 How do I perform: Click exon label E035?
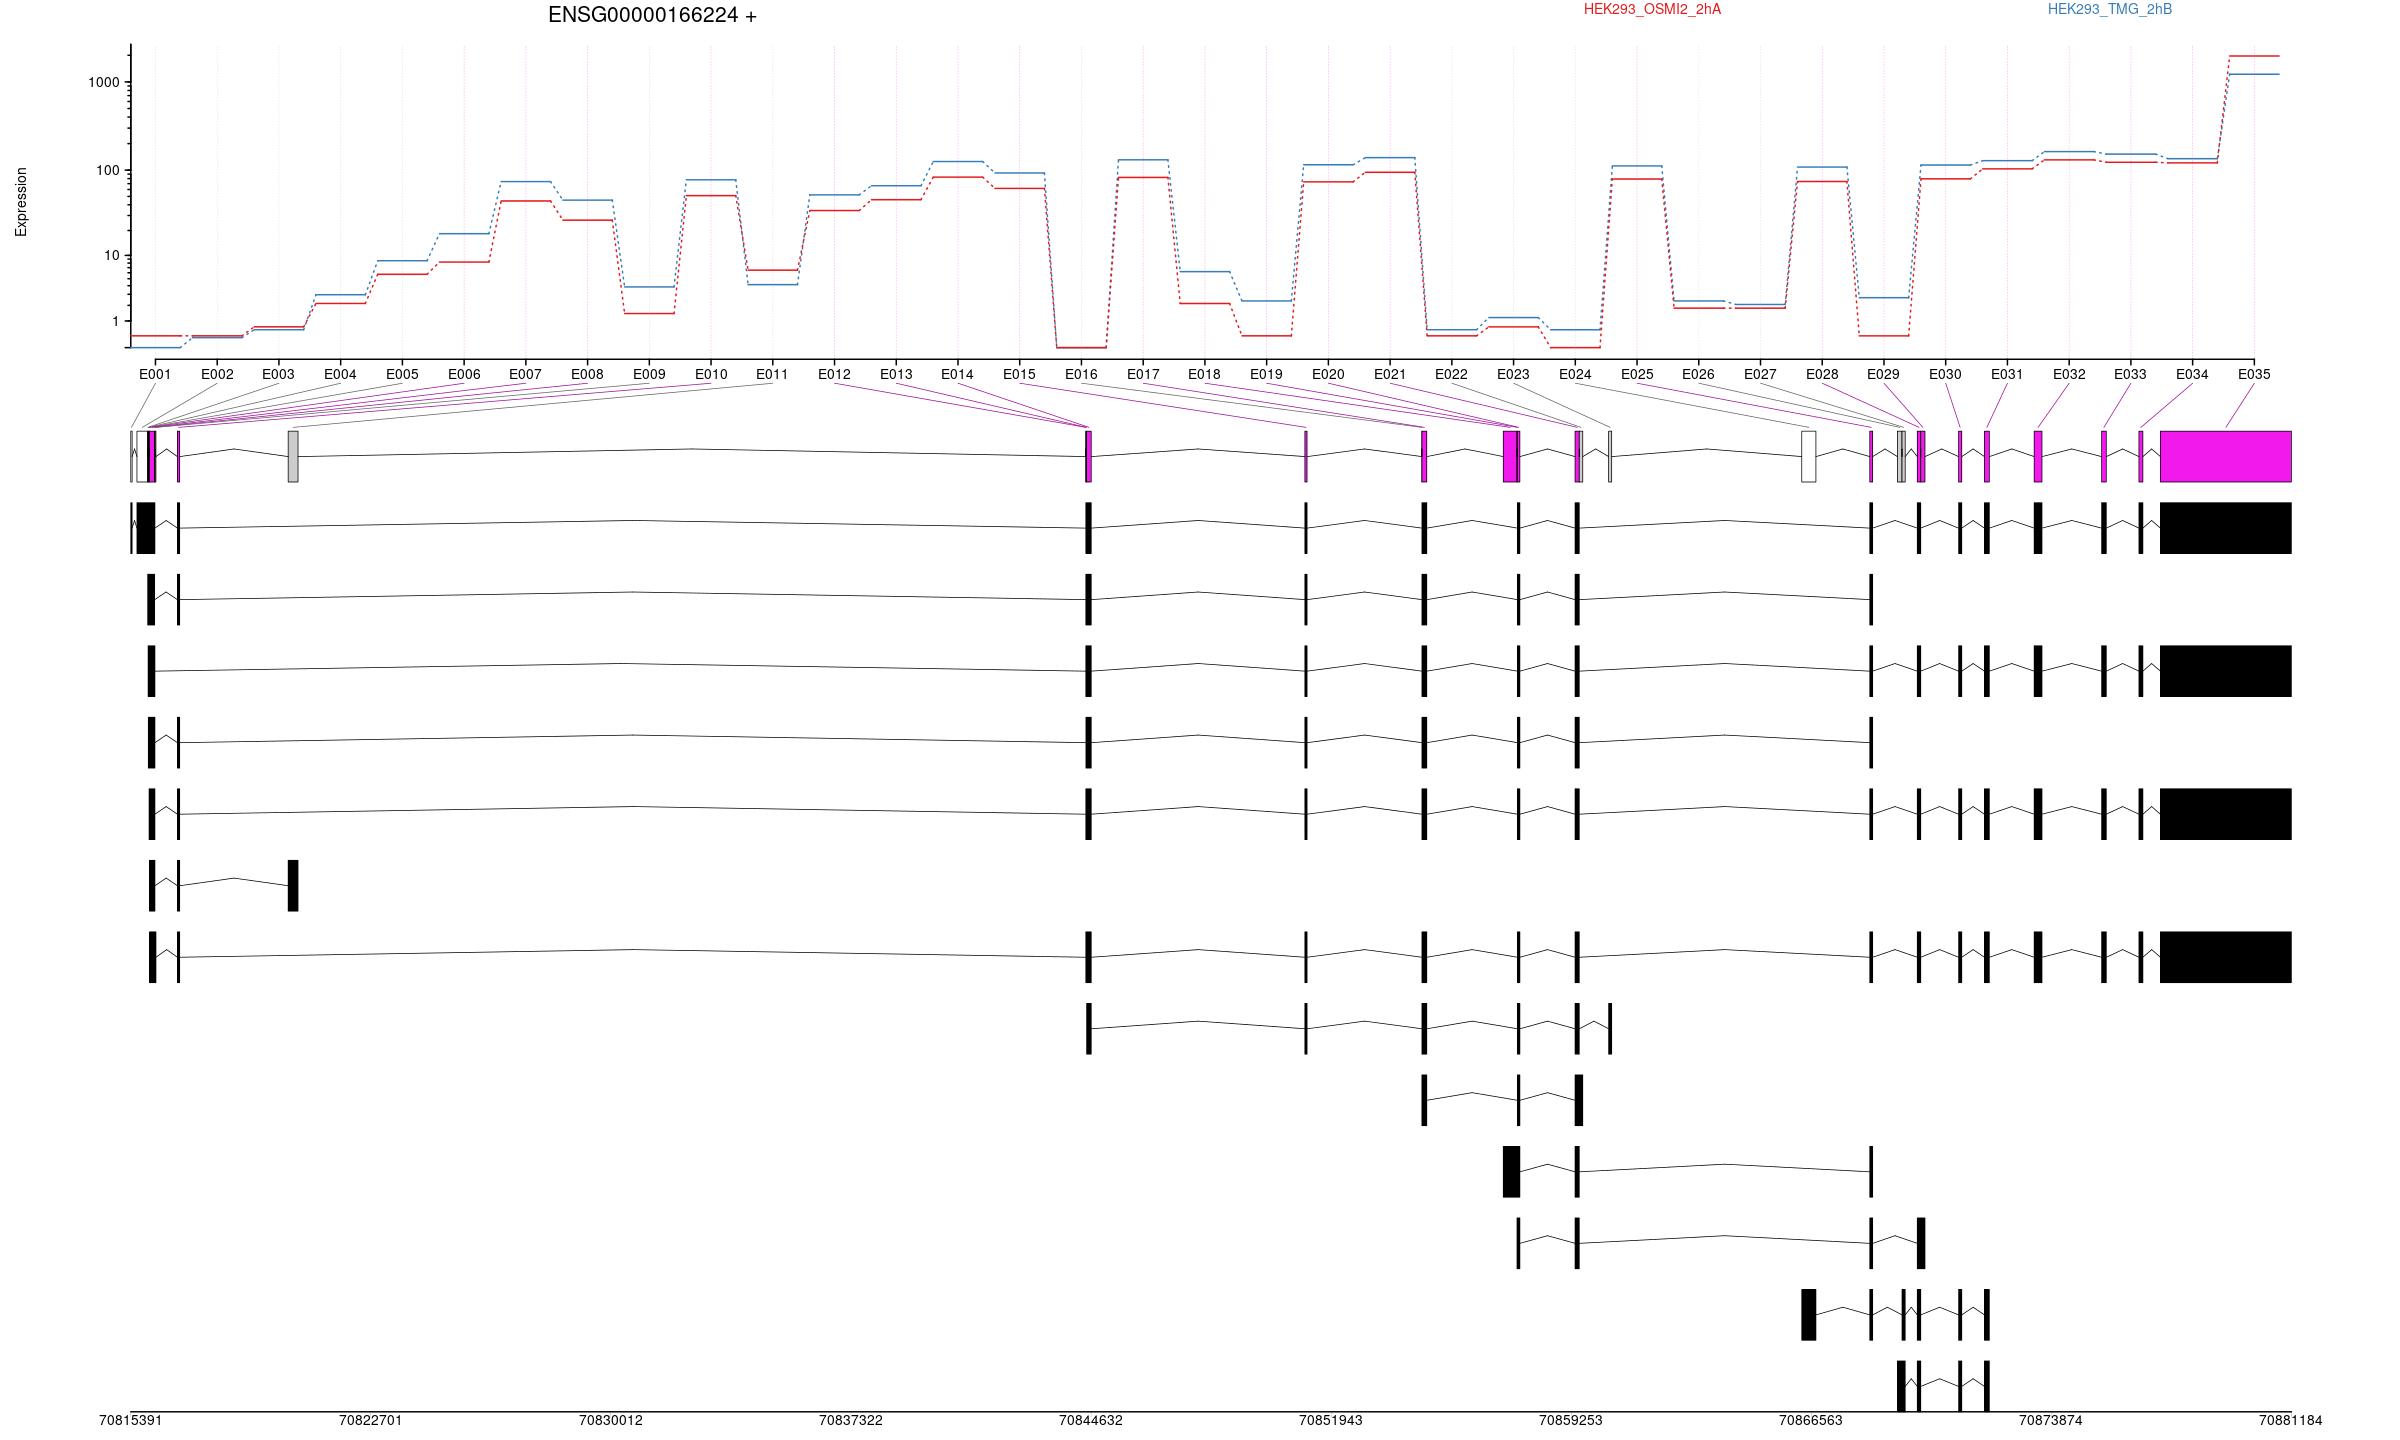tap(2254, 374)
